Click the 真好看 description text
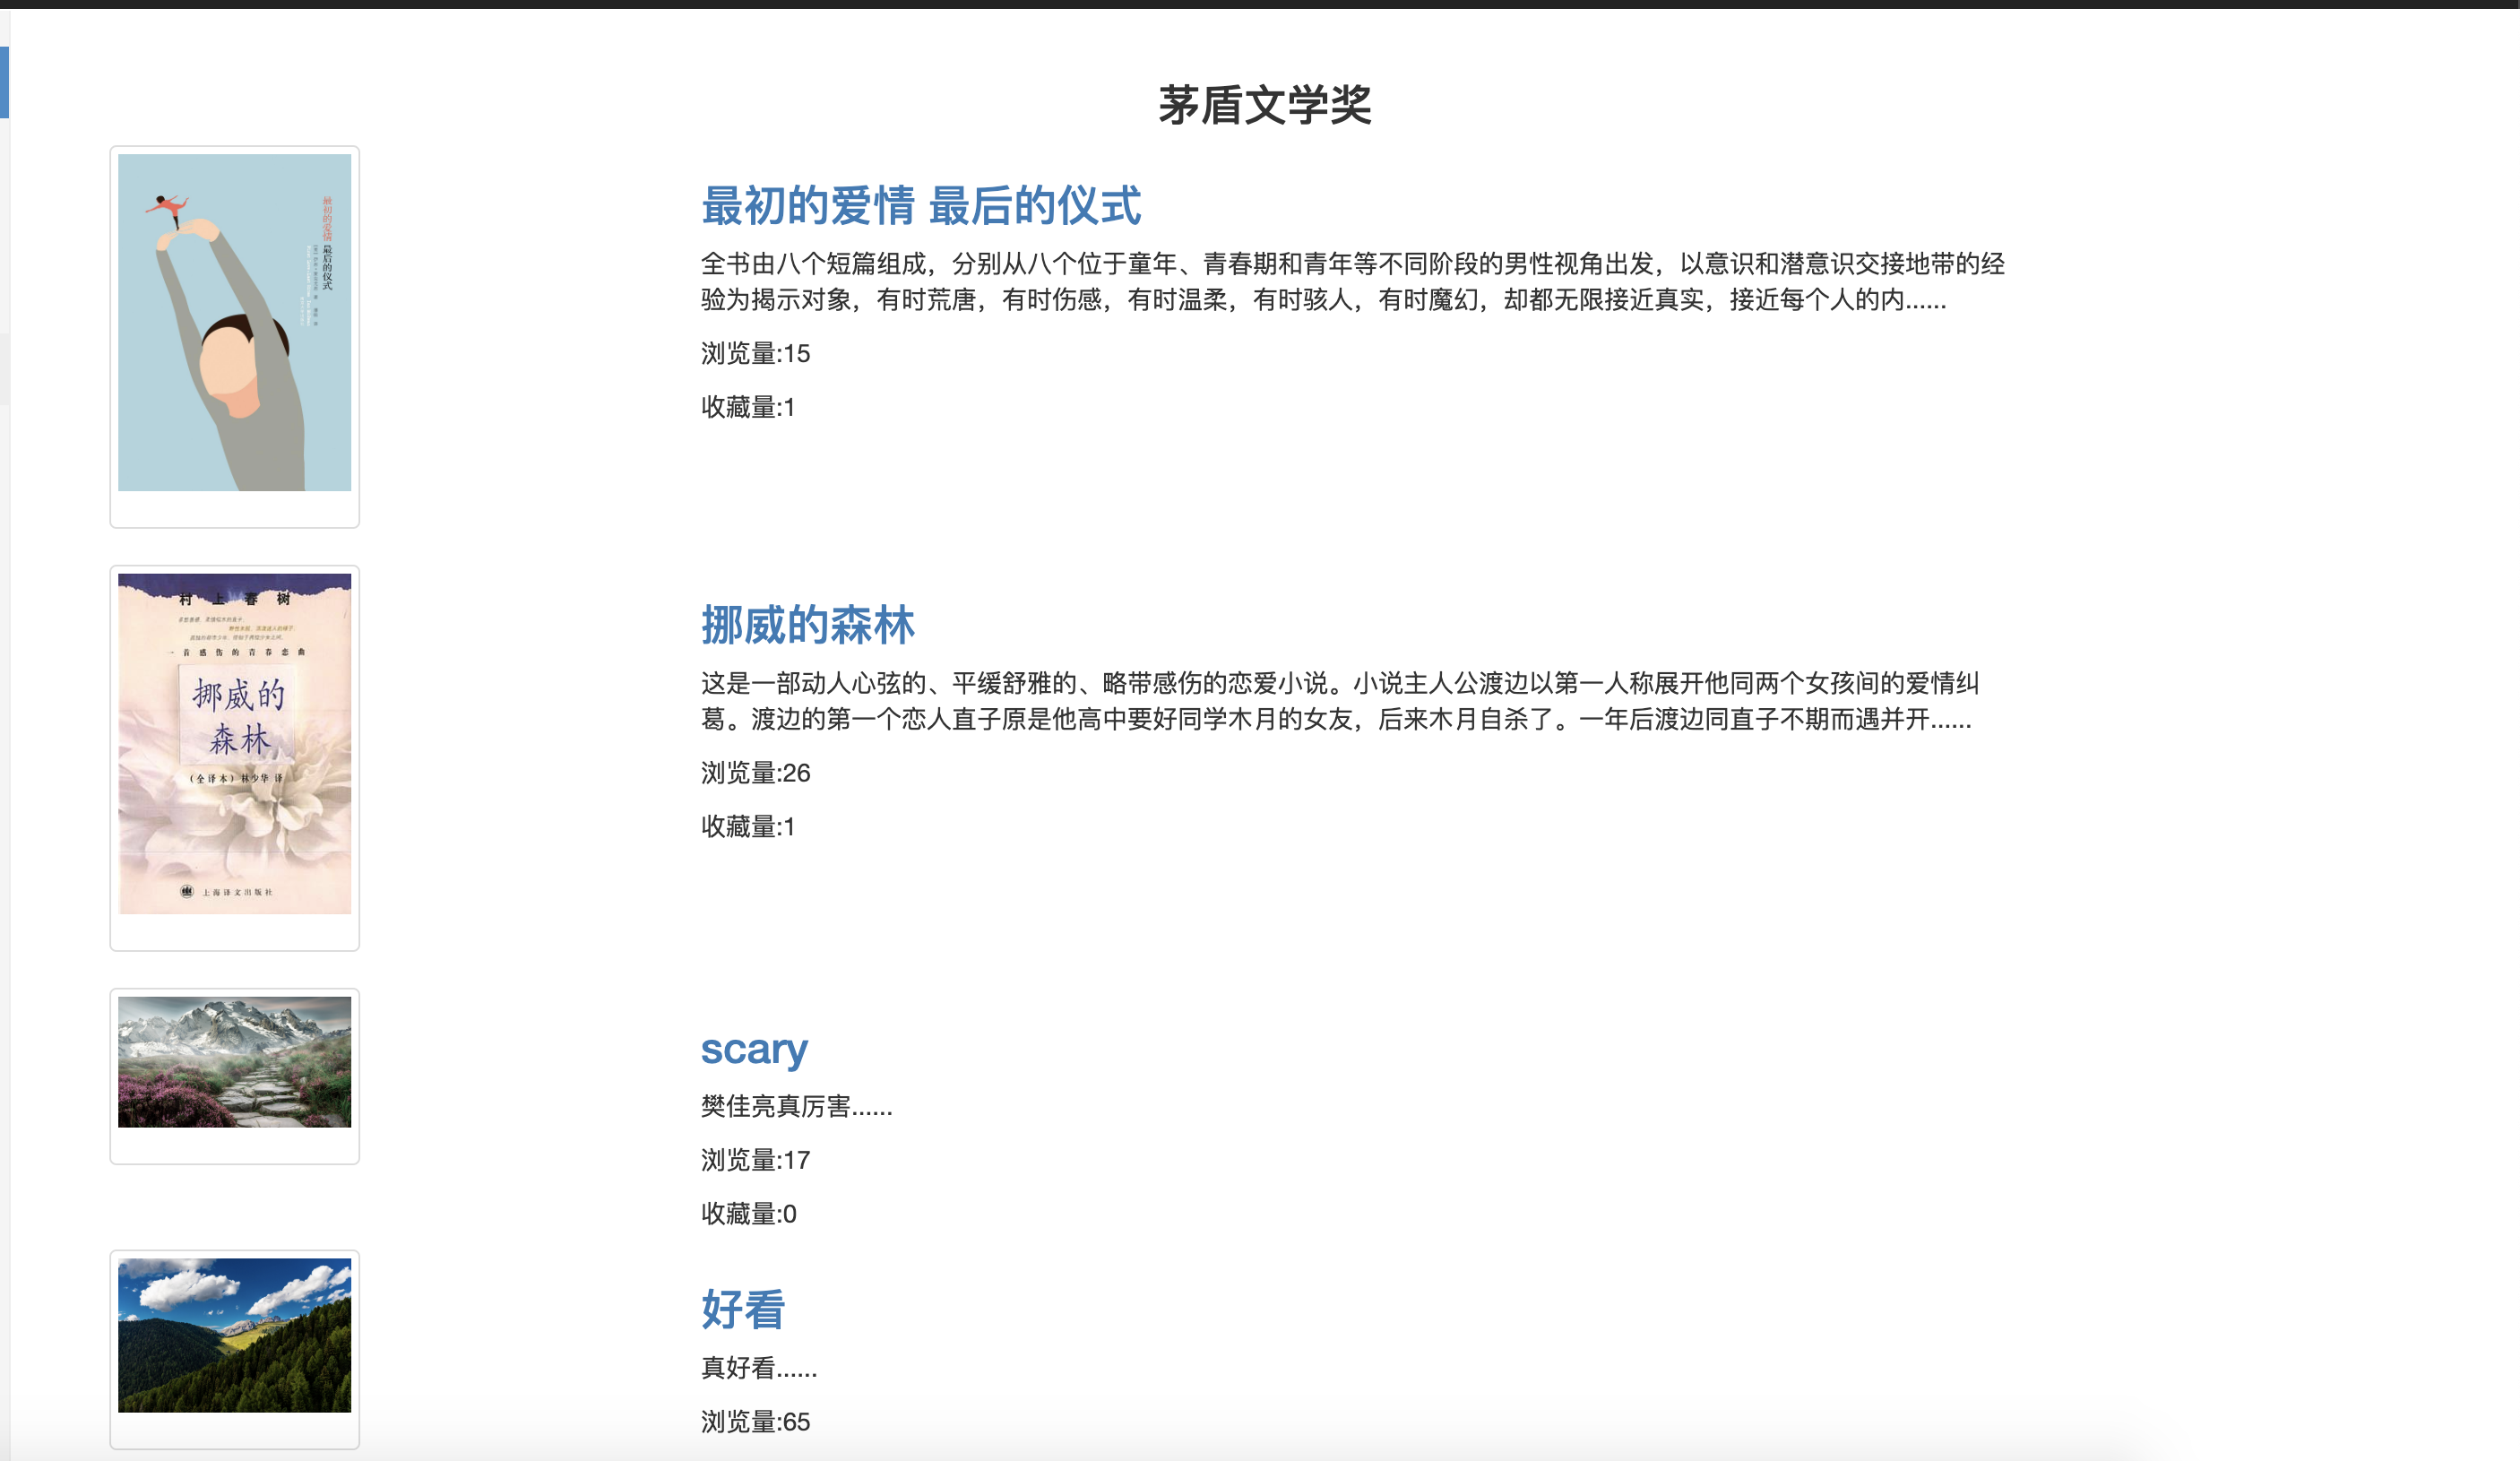 click(x=759, y=1367)
